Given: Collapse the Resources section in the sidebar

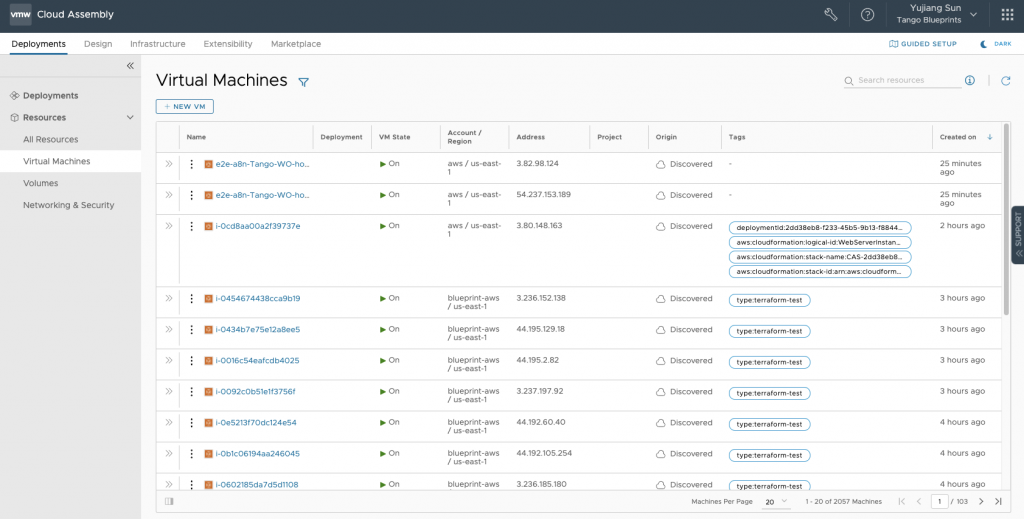Looking at the screenshot, I should click(x=130, y=118).
